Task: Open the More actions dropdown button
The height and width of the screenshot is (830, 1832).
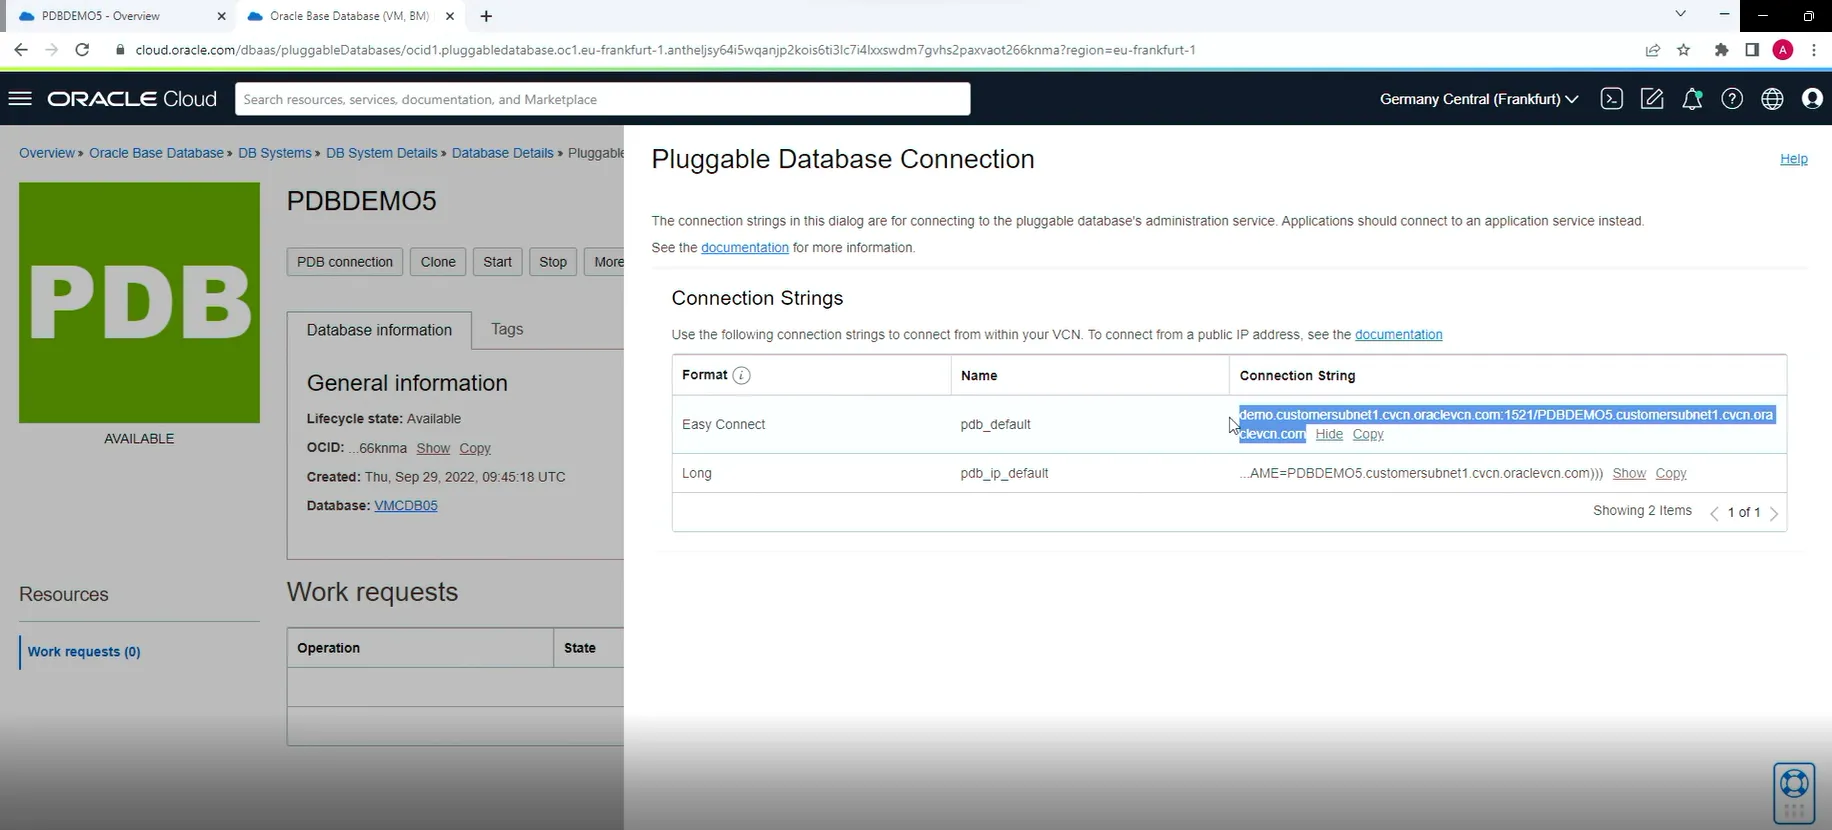Action: (x=604, y=262)
